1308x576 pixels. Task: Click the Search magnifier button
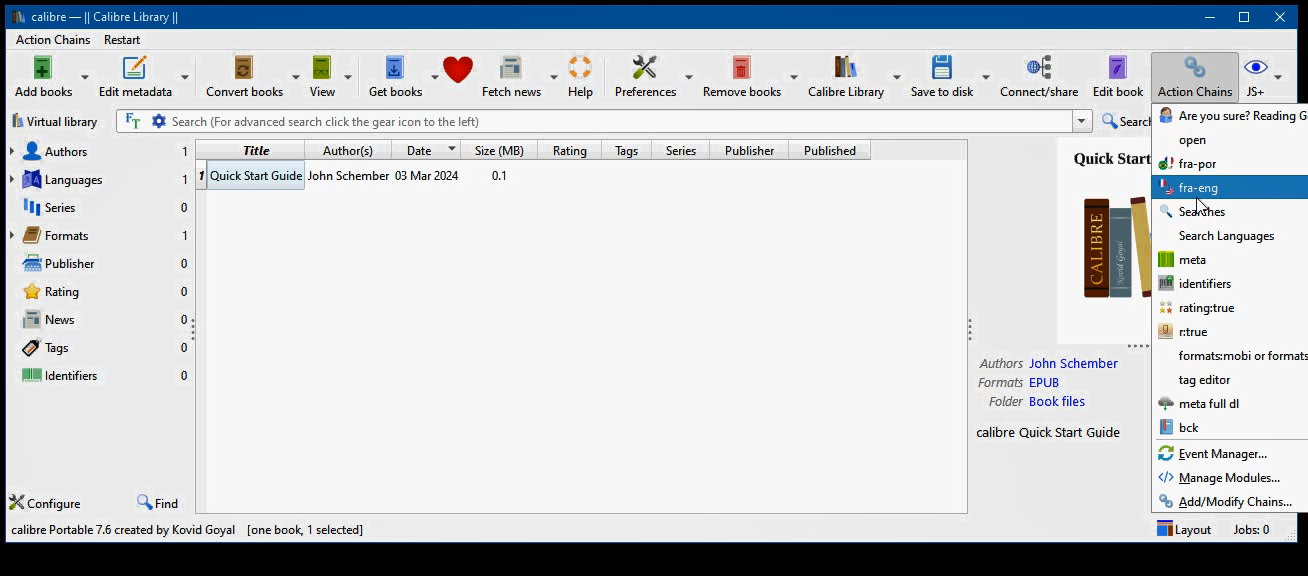point(1126,121)
